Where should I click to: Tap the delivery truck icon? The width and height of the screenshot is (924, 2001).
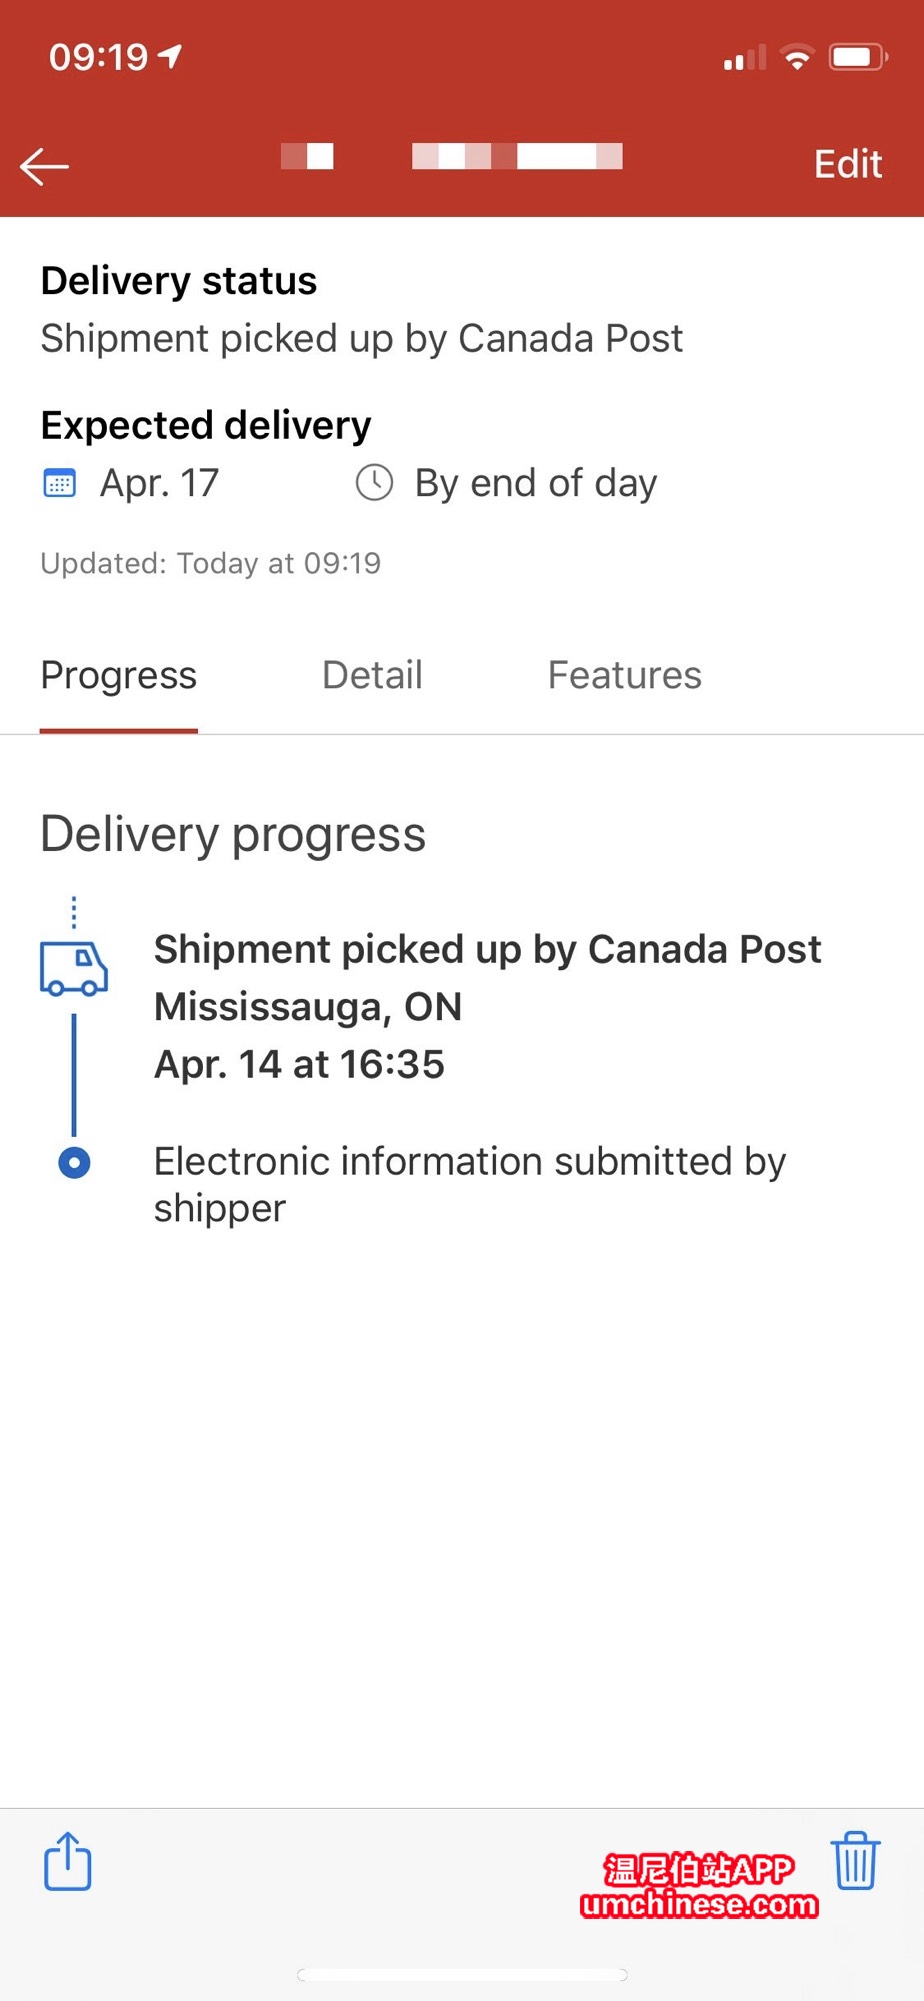coord(74,968)
